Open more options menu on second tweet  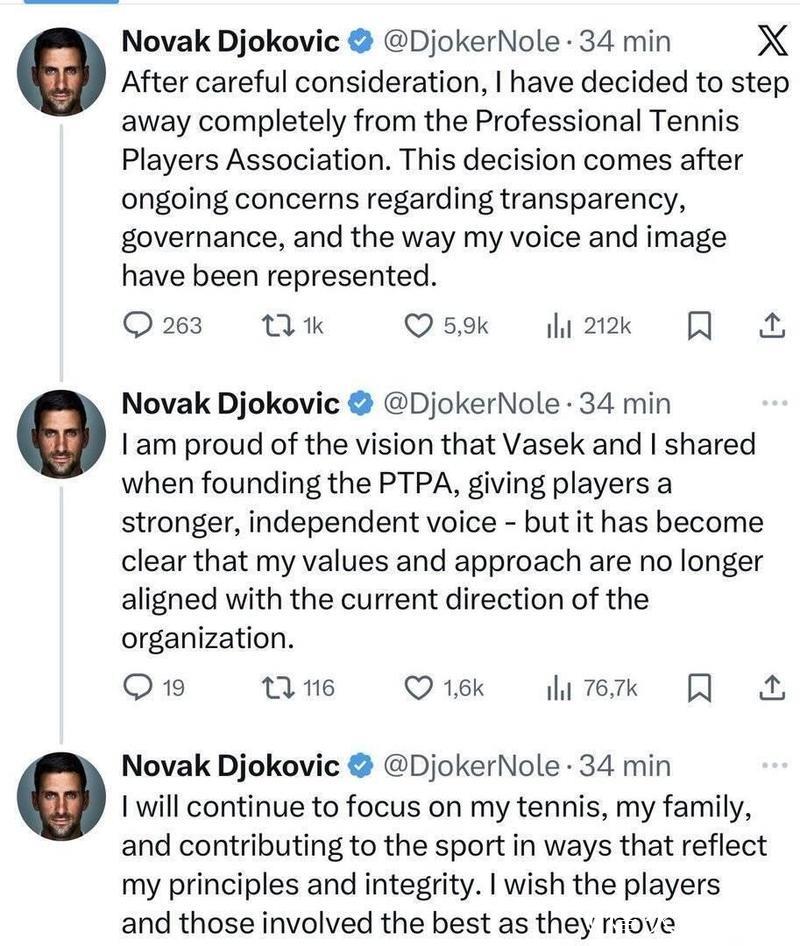click(x=775, y=403)
